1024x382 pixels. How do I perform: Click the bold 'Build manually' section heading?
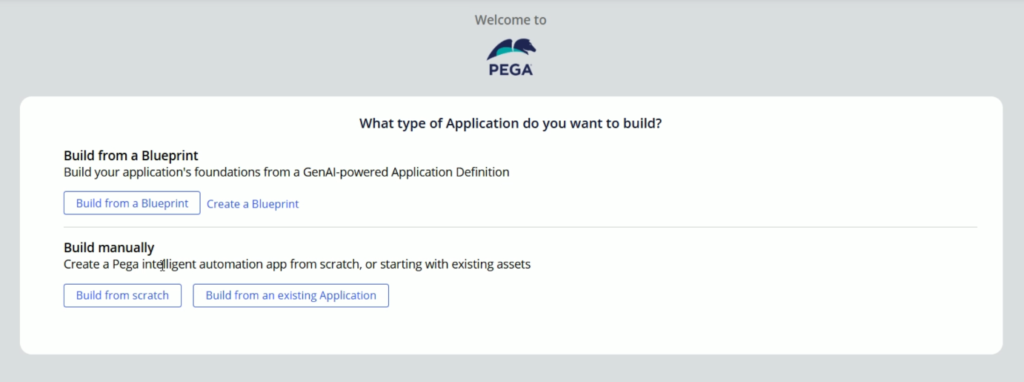click(109, 247)
